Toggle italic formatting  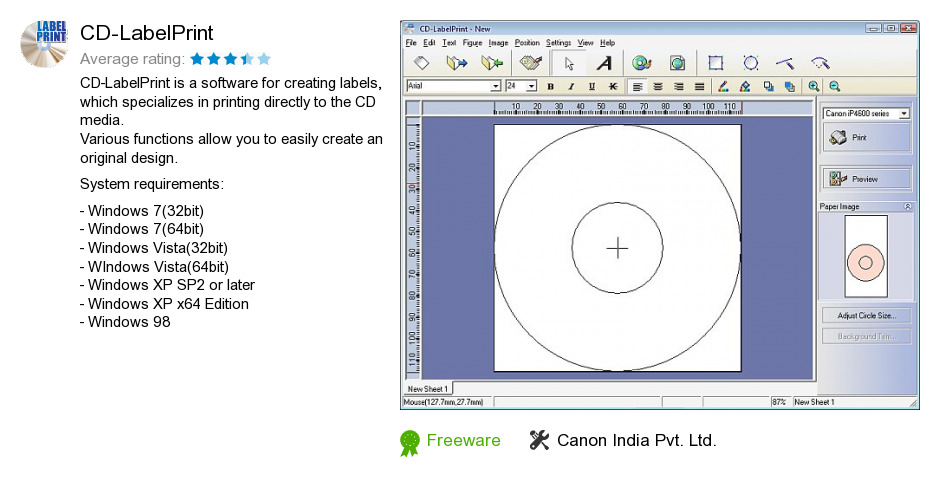pyautogui.click(x=571, y=86)
